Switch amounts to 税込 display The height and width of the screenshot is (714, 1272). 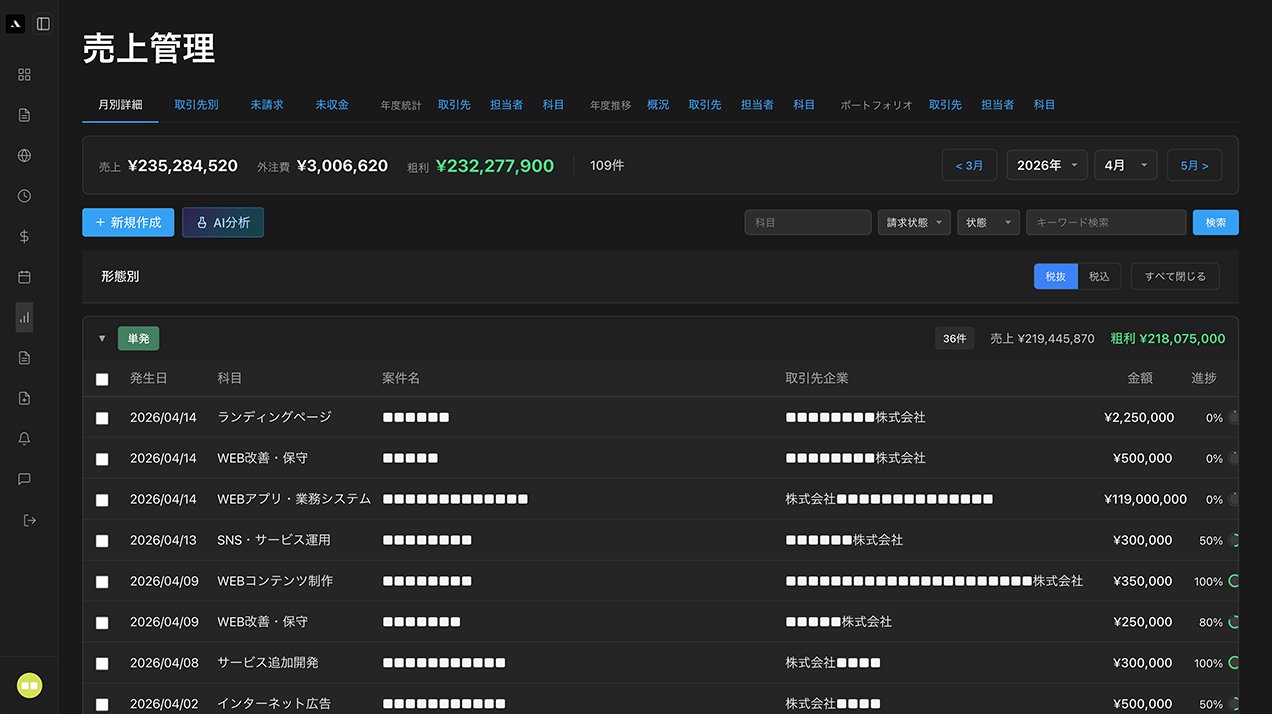pos(1099,277)
